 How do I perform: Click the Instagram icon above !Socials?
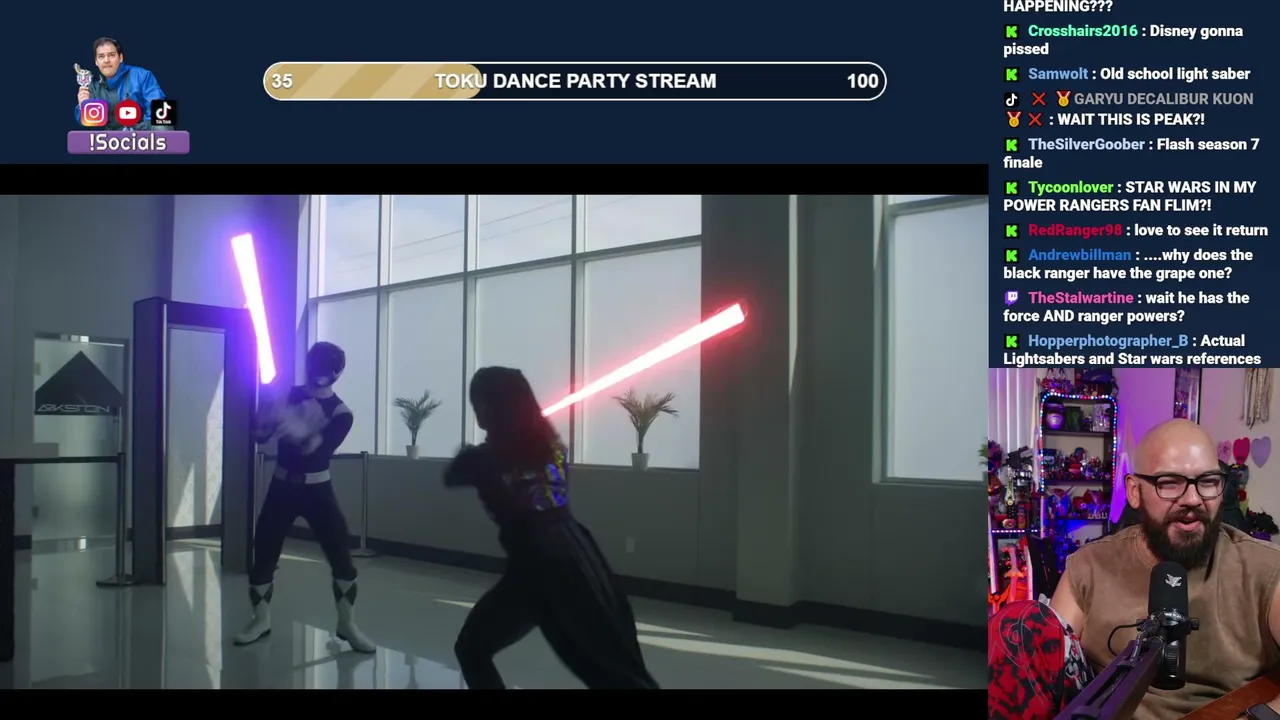(x=94, y=113)
